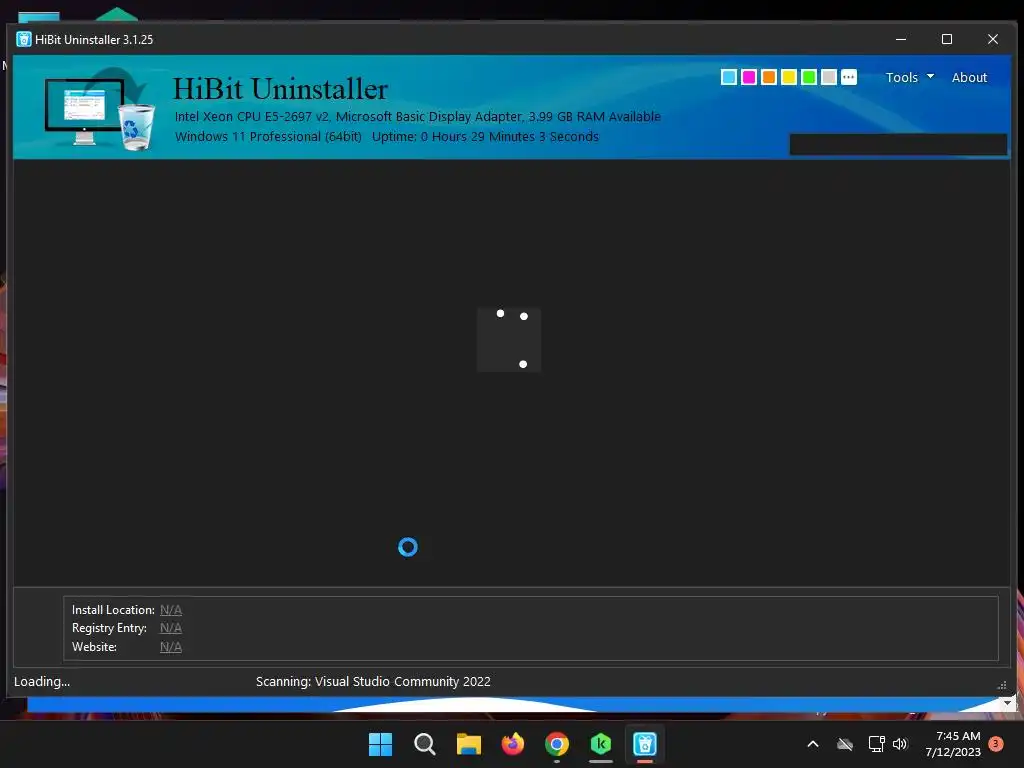
Task: Click the Registry Entry N/A link
Action: pyautogui.click(x=170, y=628)
